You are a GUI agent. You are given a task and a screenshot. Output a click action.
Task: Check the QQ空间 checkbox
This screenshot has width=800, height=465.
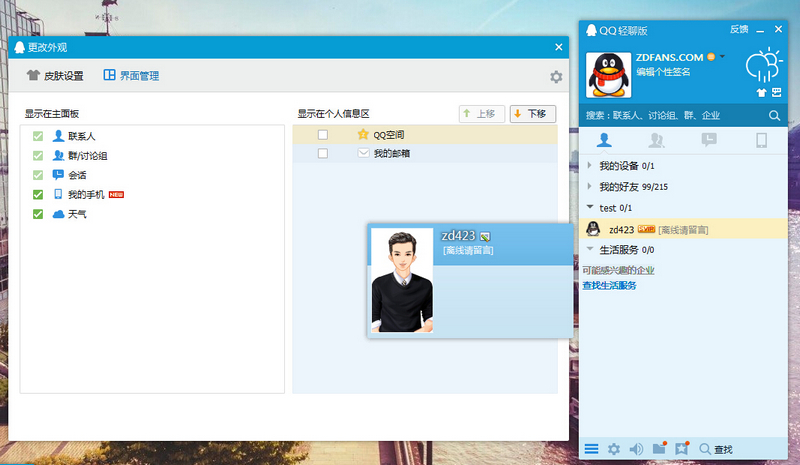click(x=322, y=135)
